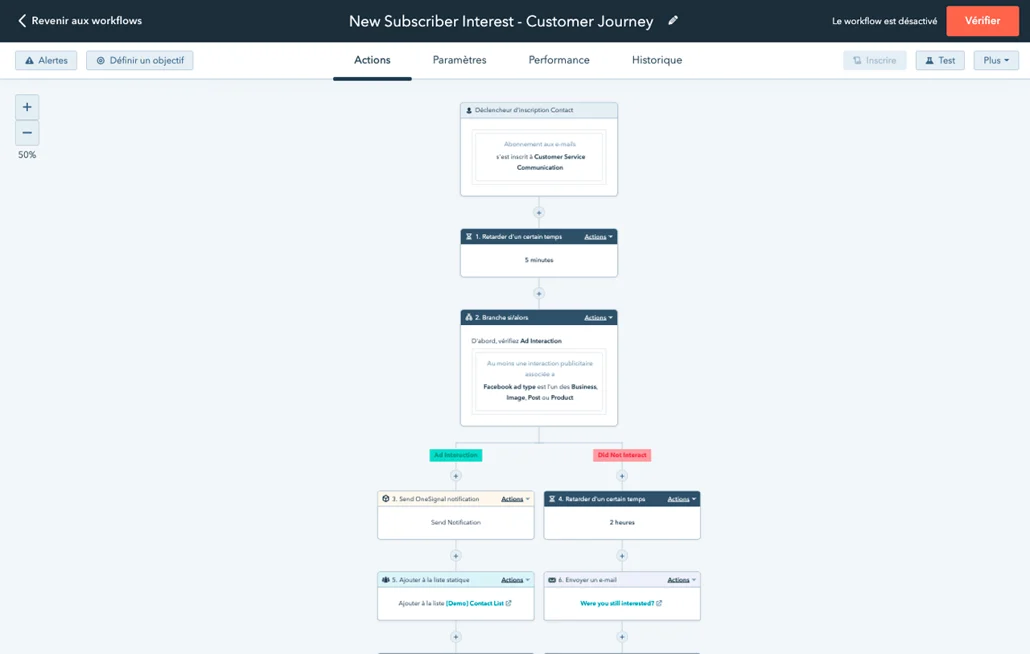Open the Historique tab

[657, 60]
